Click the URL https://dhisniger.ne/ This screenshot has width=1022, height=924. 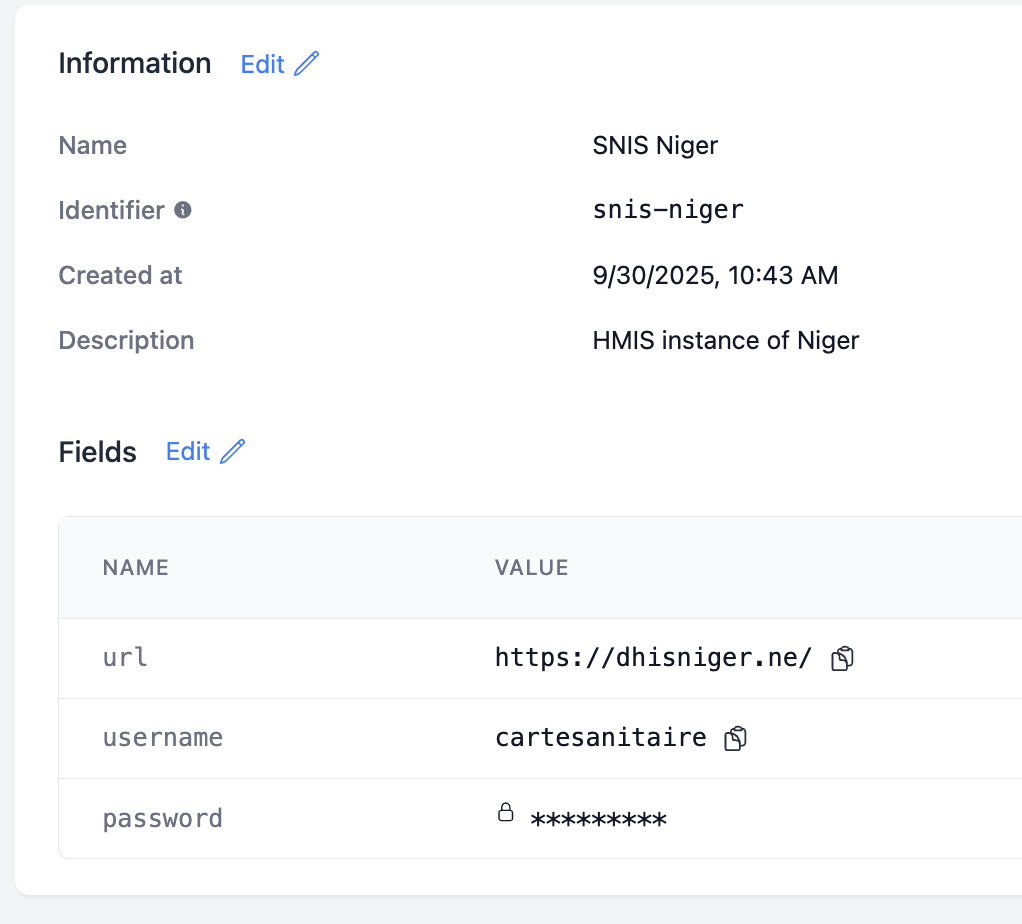[x=653, y=657]
